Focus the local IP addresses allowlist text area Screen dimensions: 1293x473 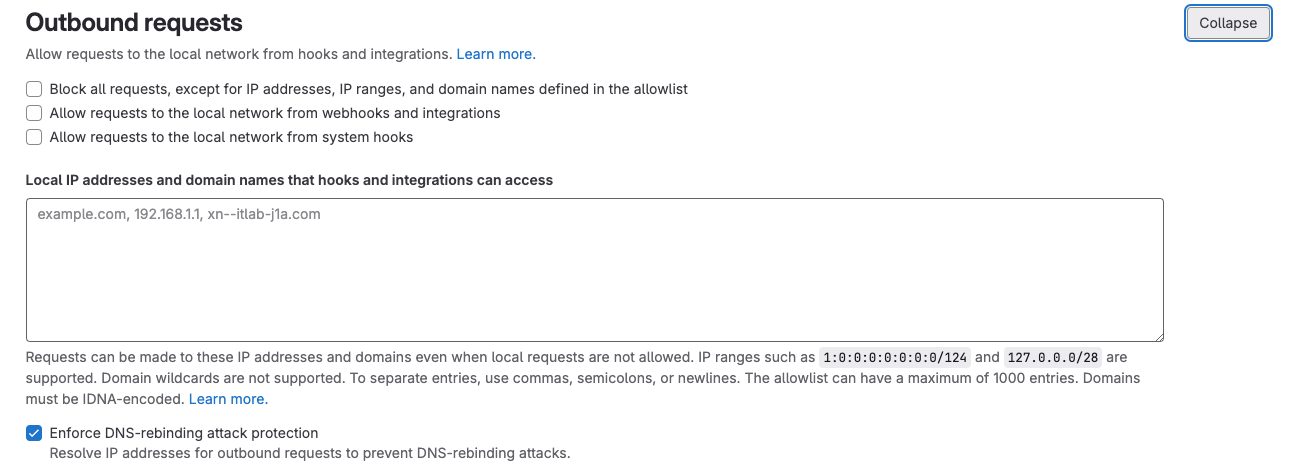tap(594, 270)
